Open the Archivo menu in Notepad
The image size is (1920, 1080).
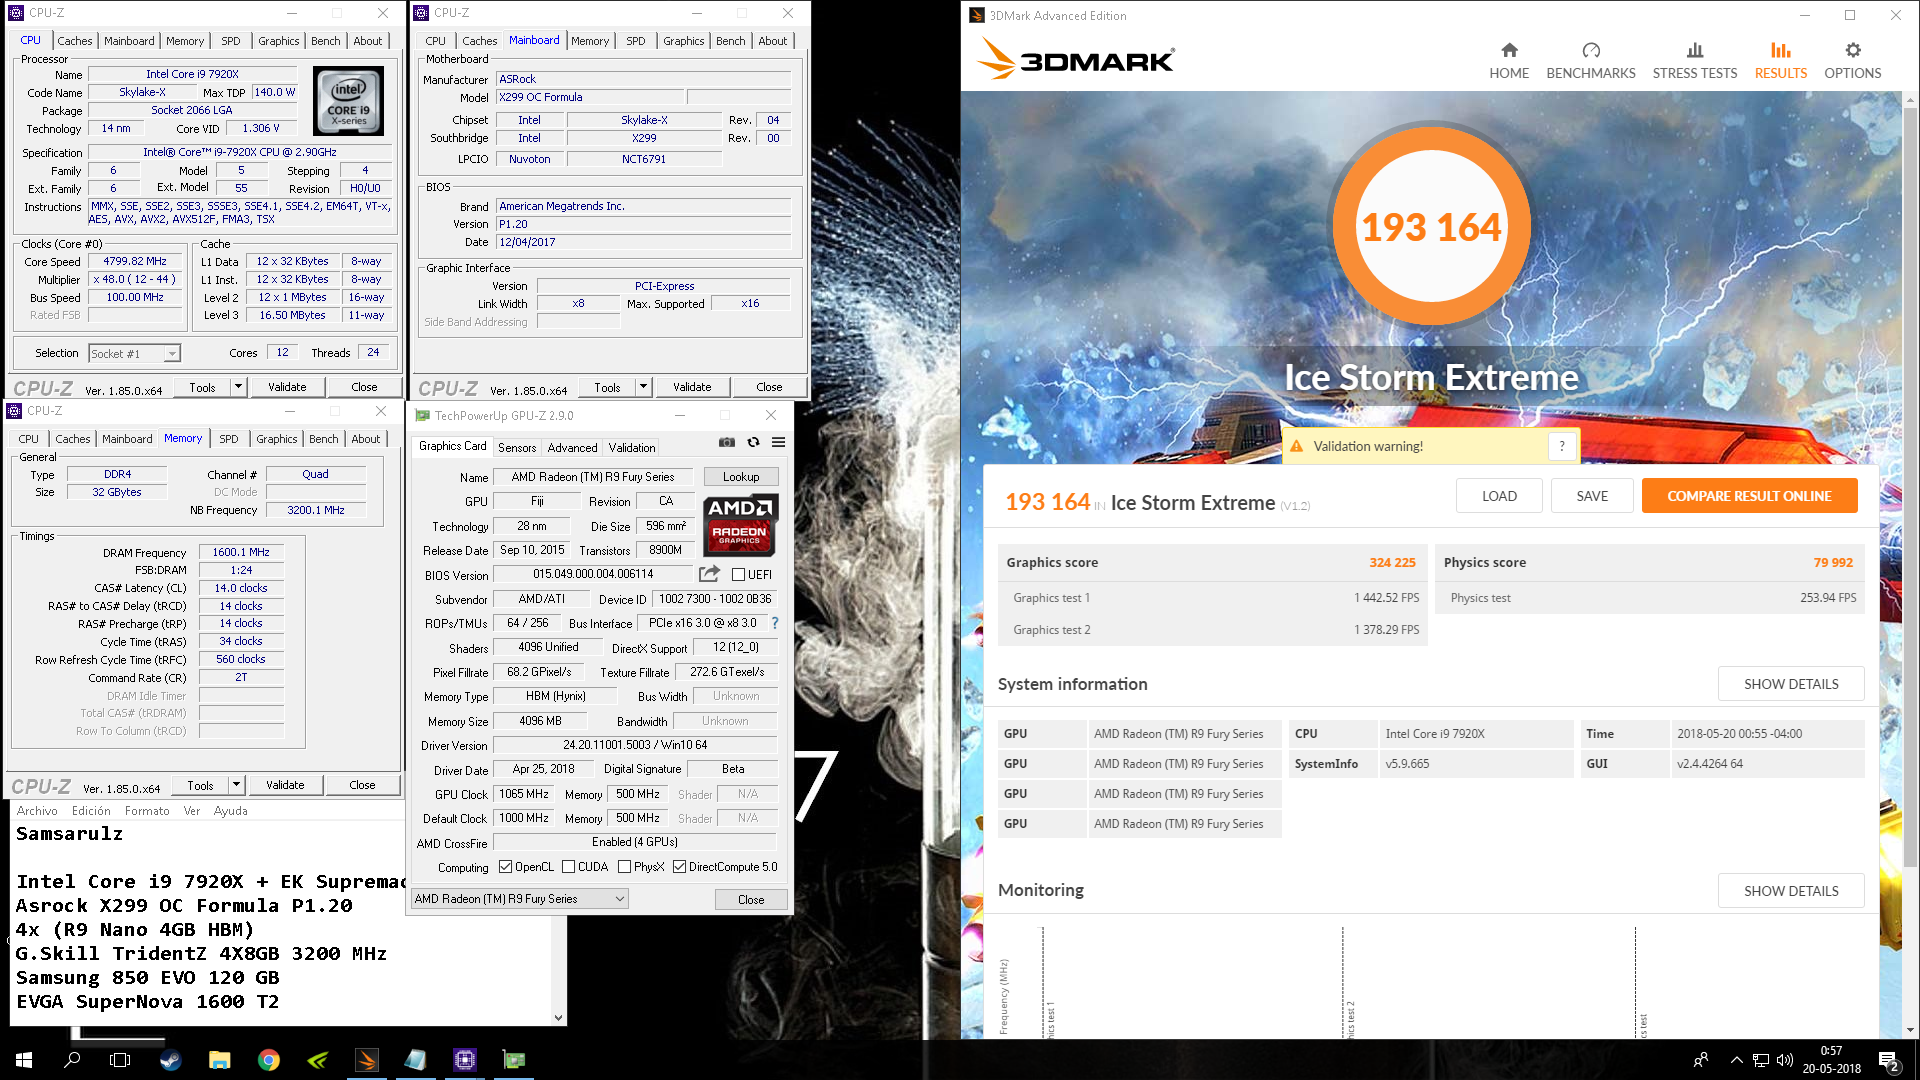pyautogui.click(x=37, y=811)
